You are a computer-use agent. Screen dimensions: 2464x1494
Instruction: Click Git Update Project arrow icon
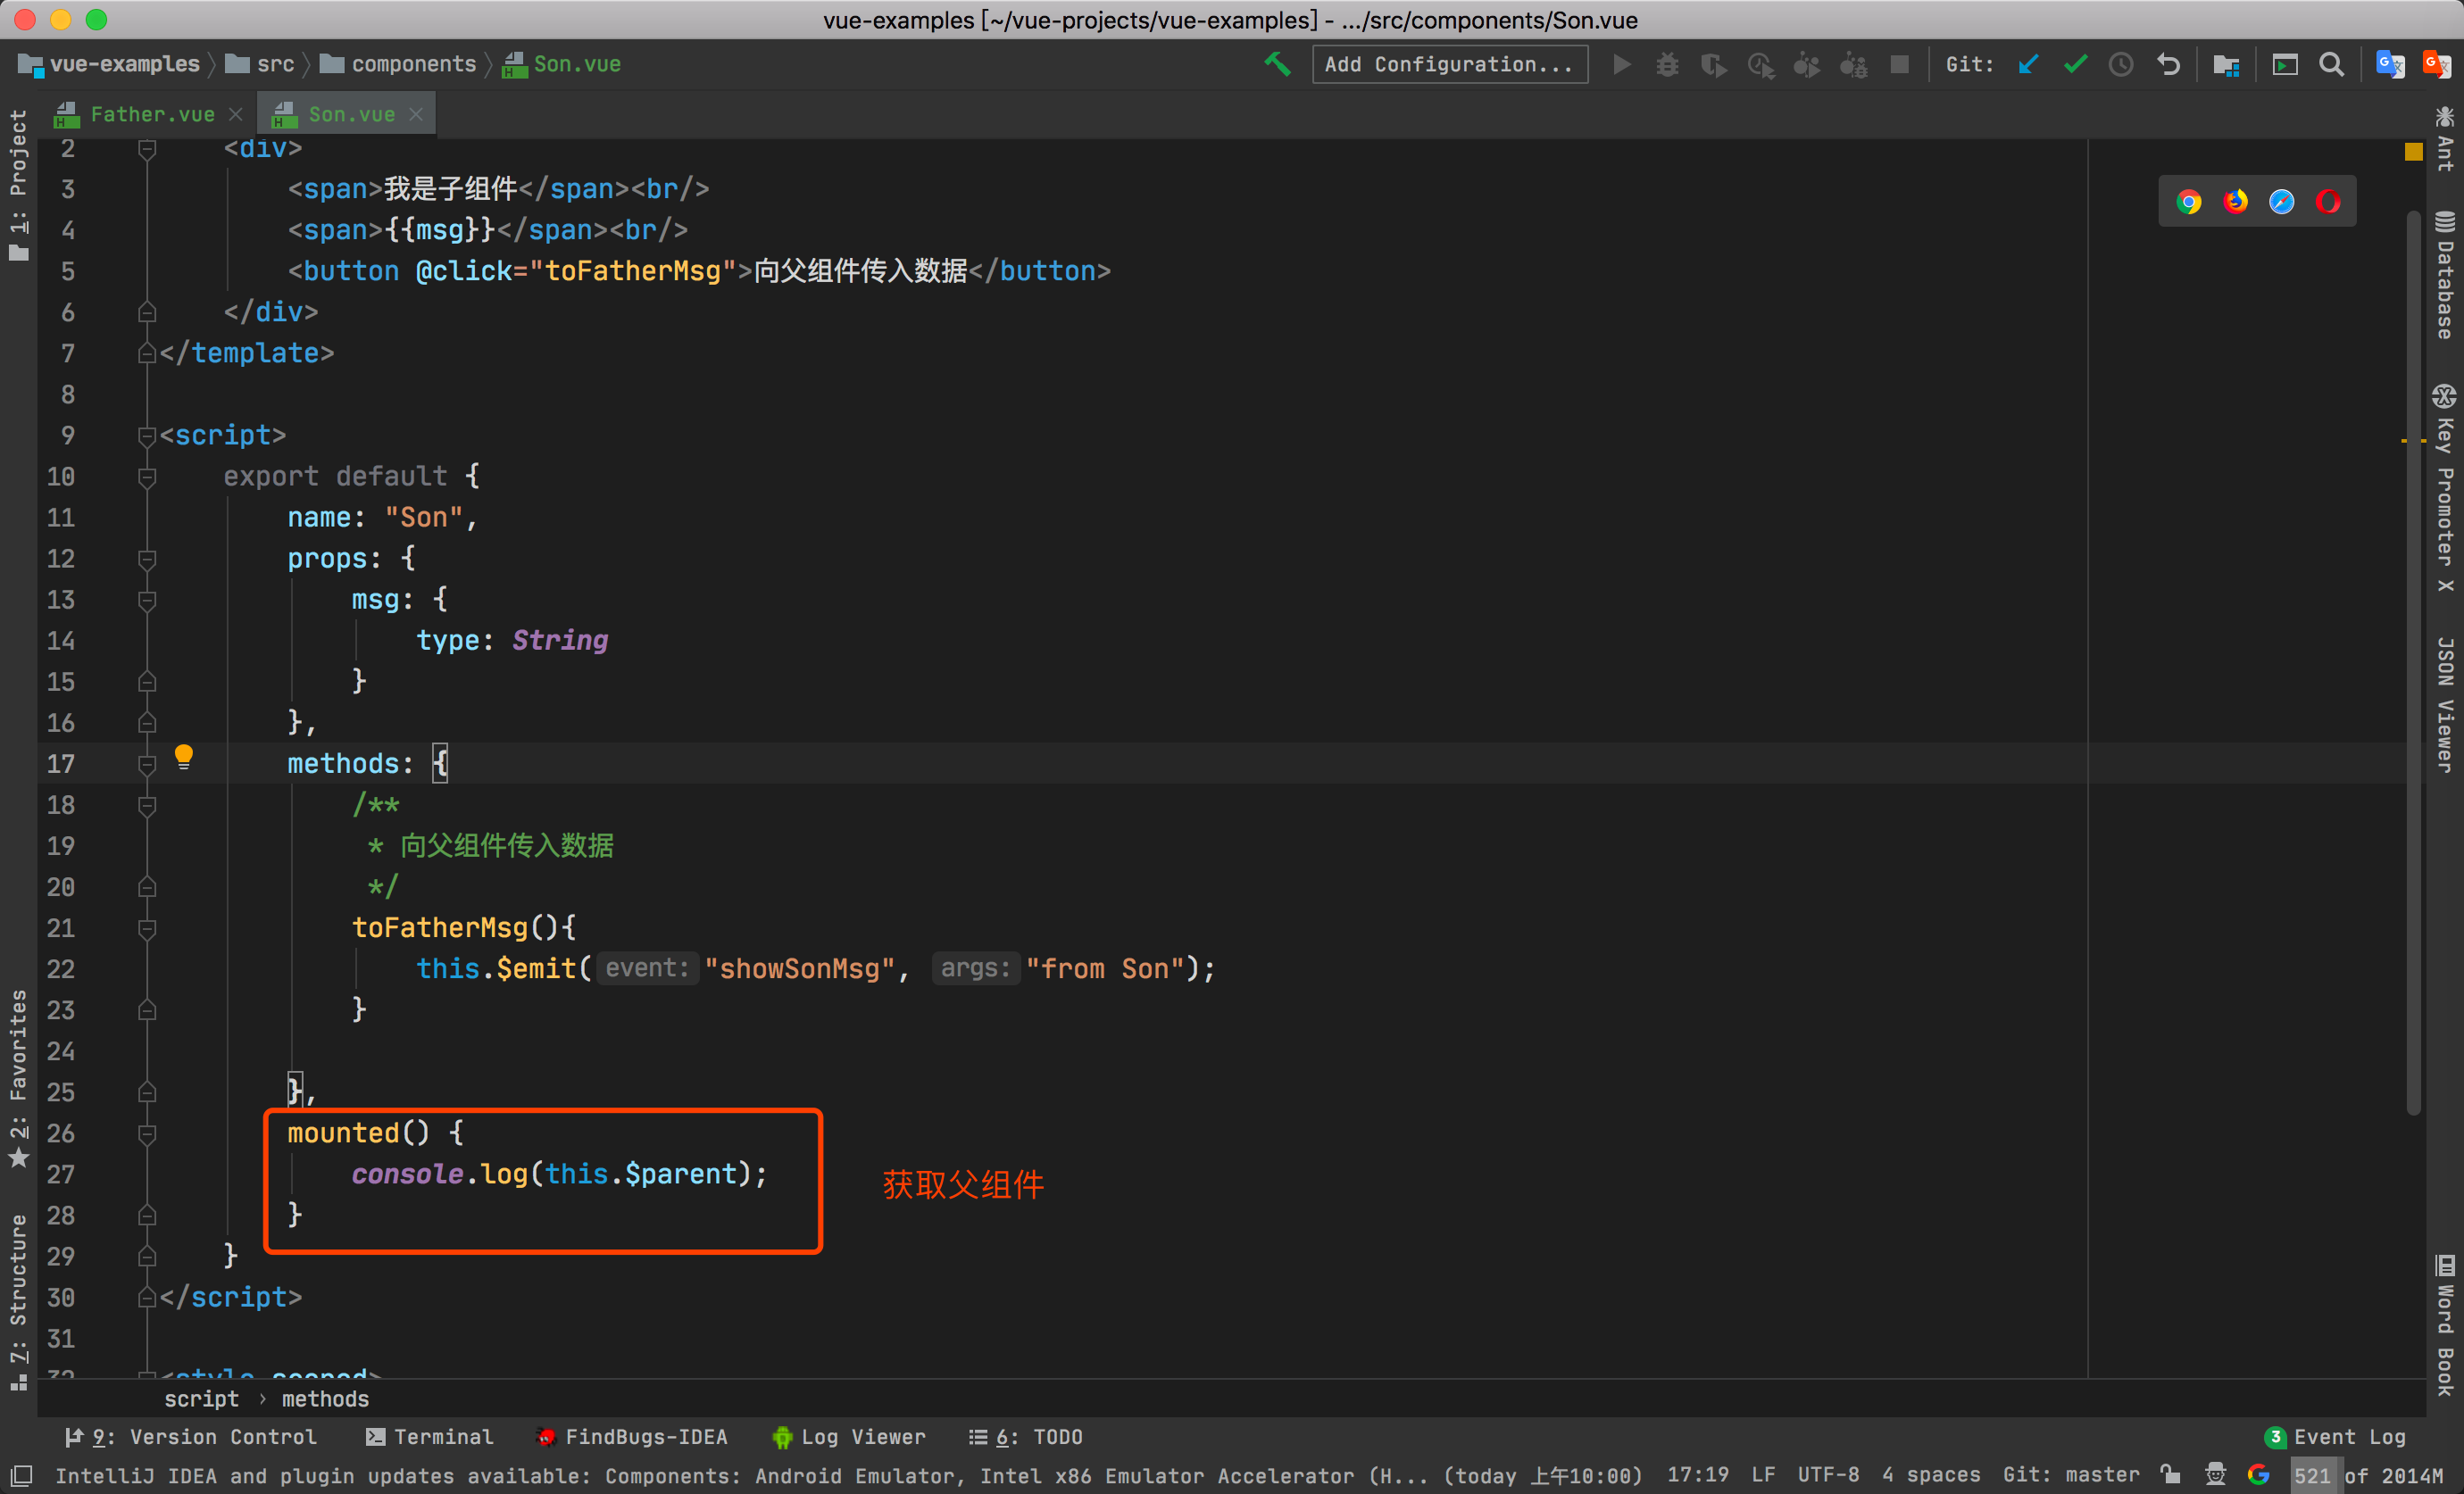click(2027, 65)
